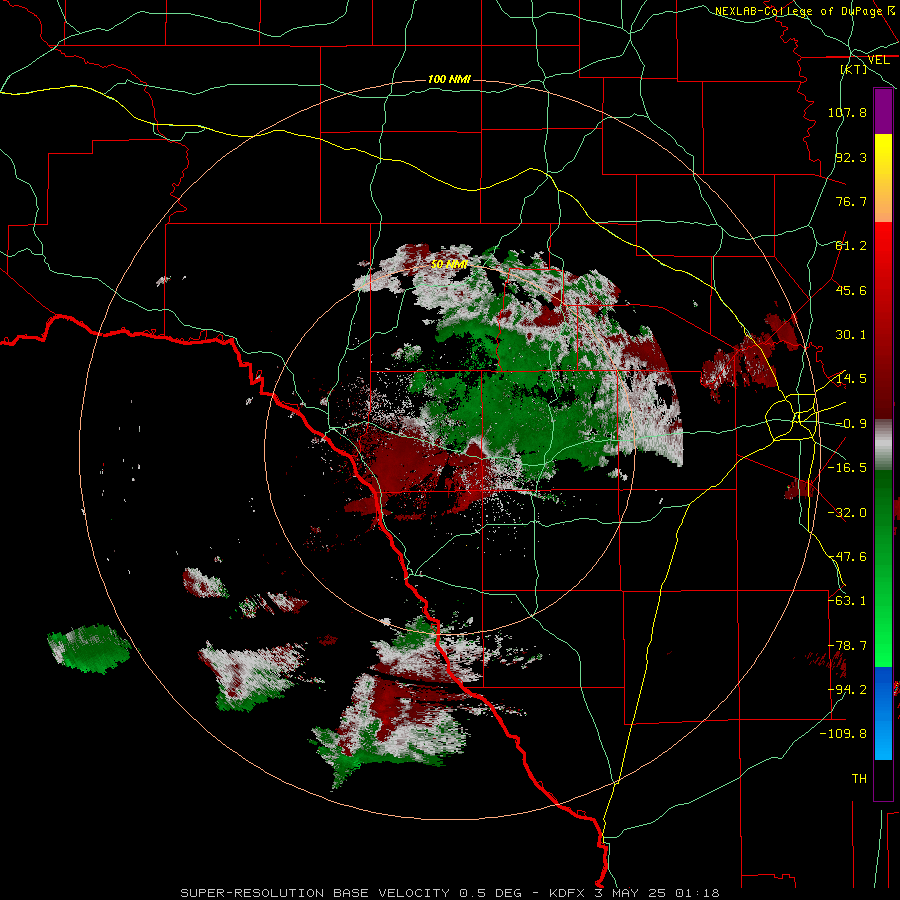Select the -16.5 legend value
The image size is (900, 900).
point(847,468)
